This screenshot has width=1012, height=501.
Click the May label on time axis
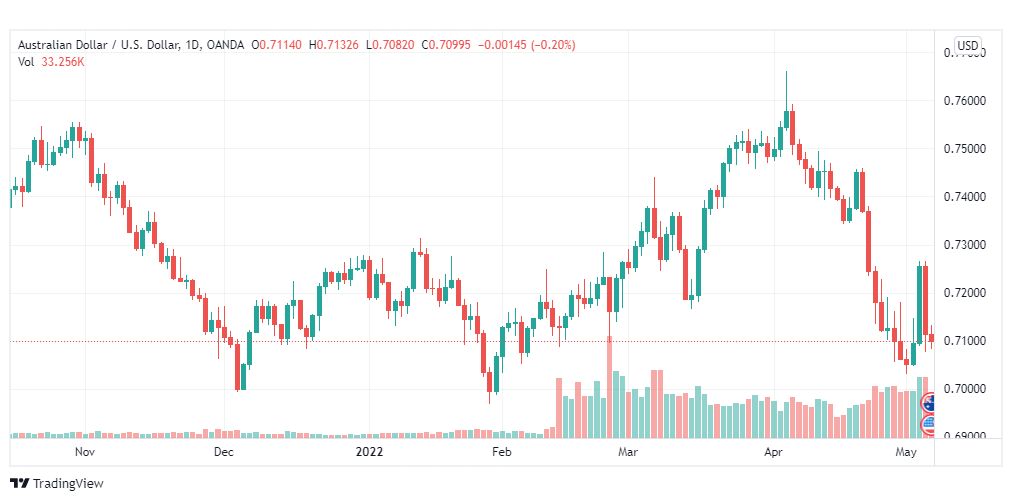click(x=907, y=452)
